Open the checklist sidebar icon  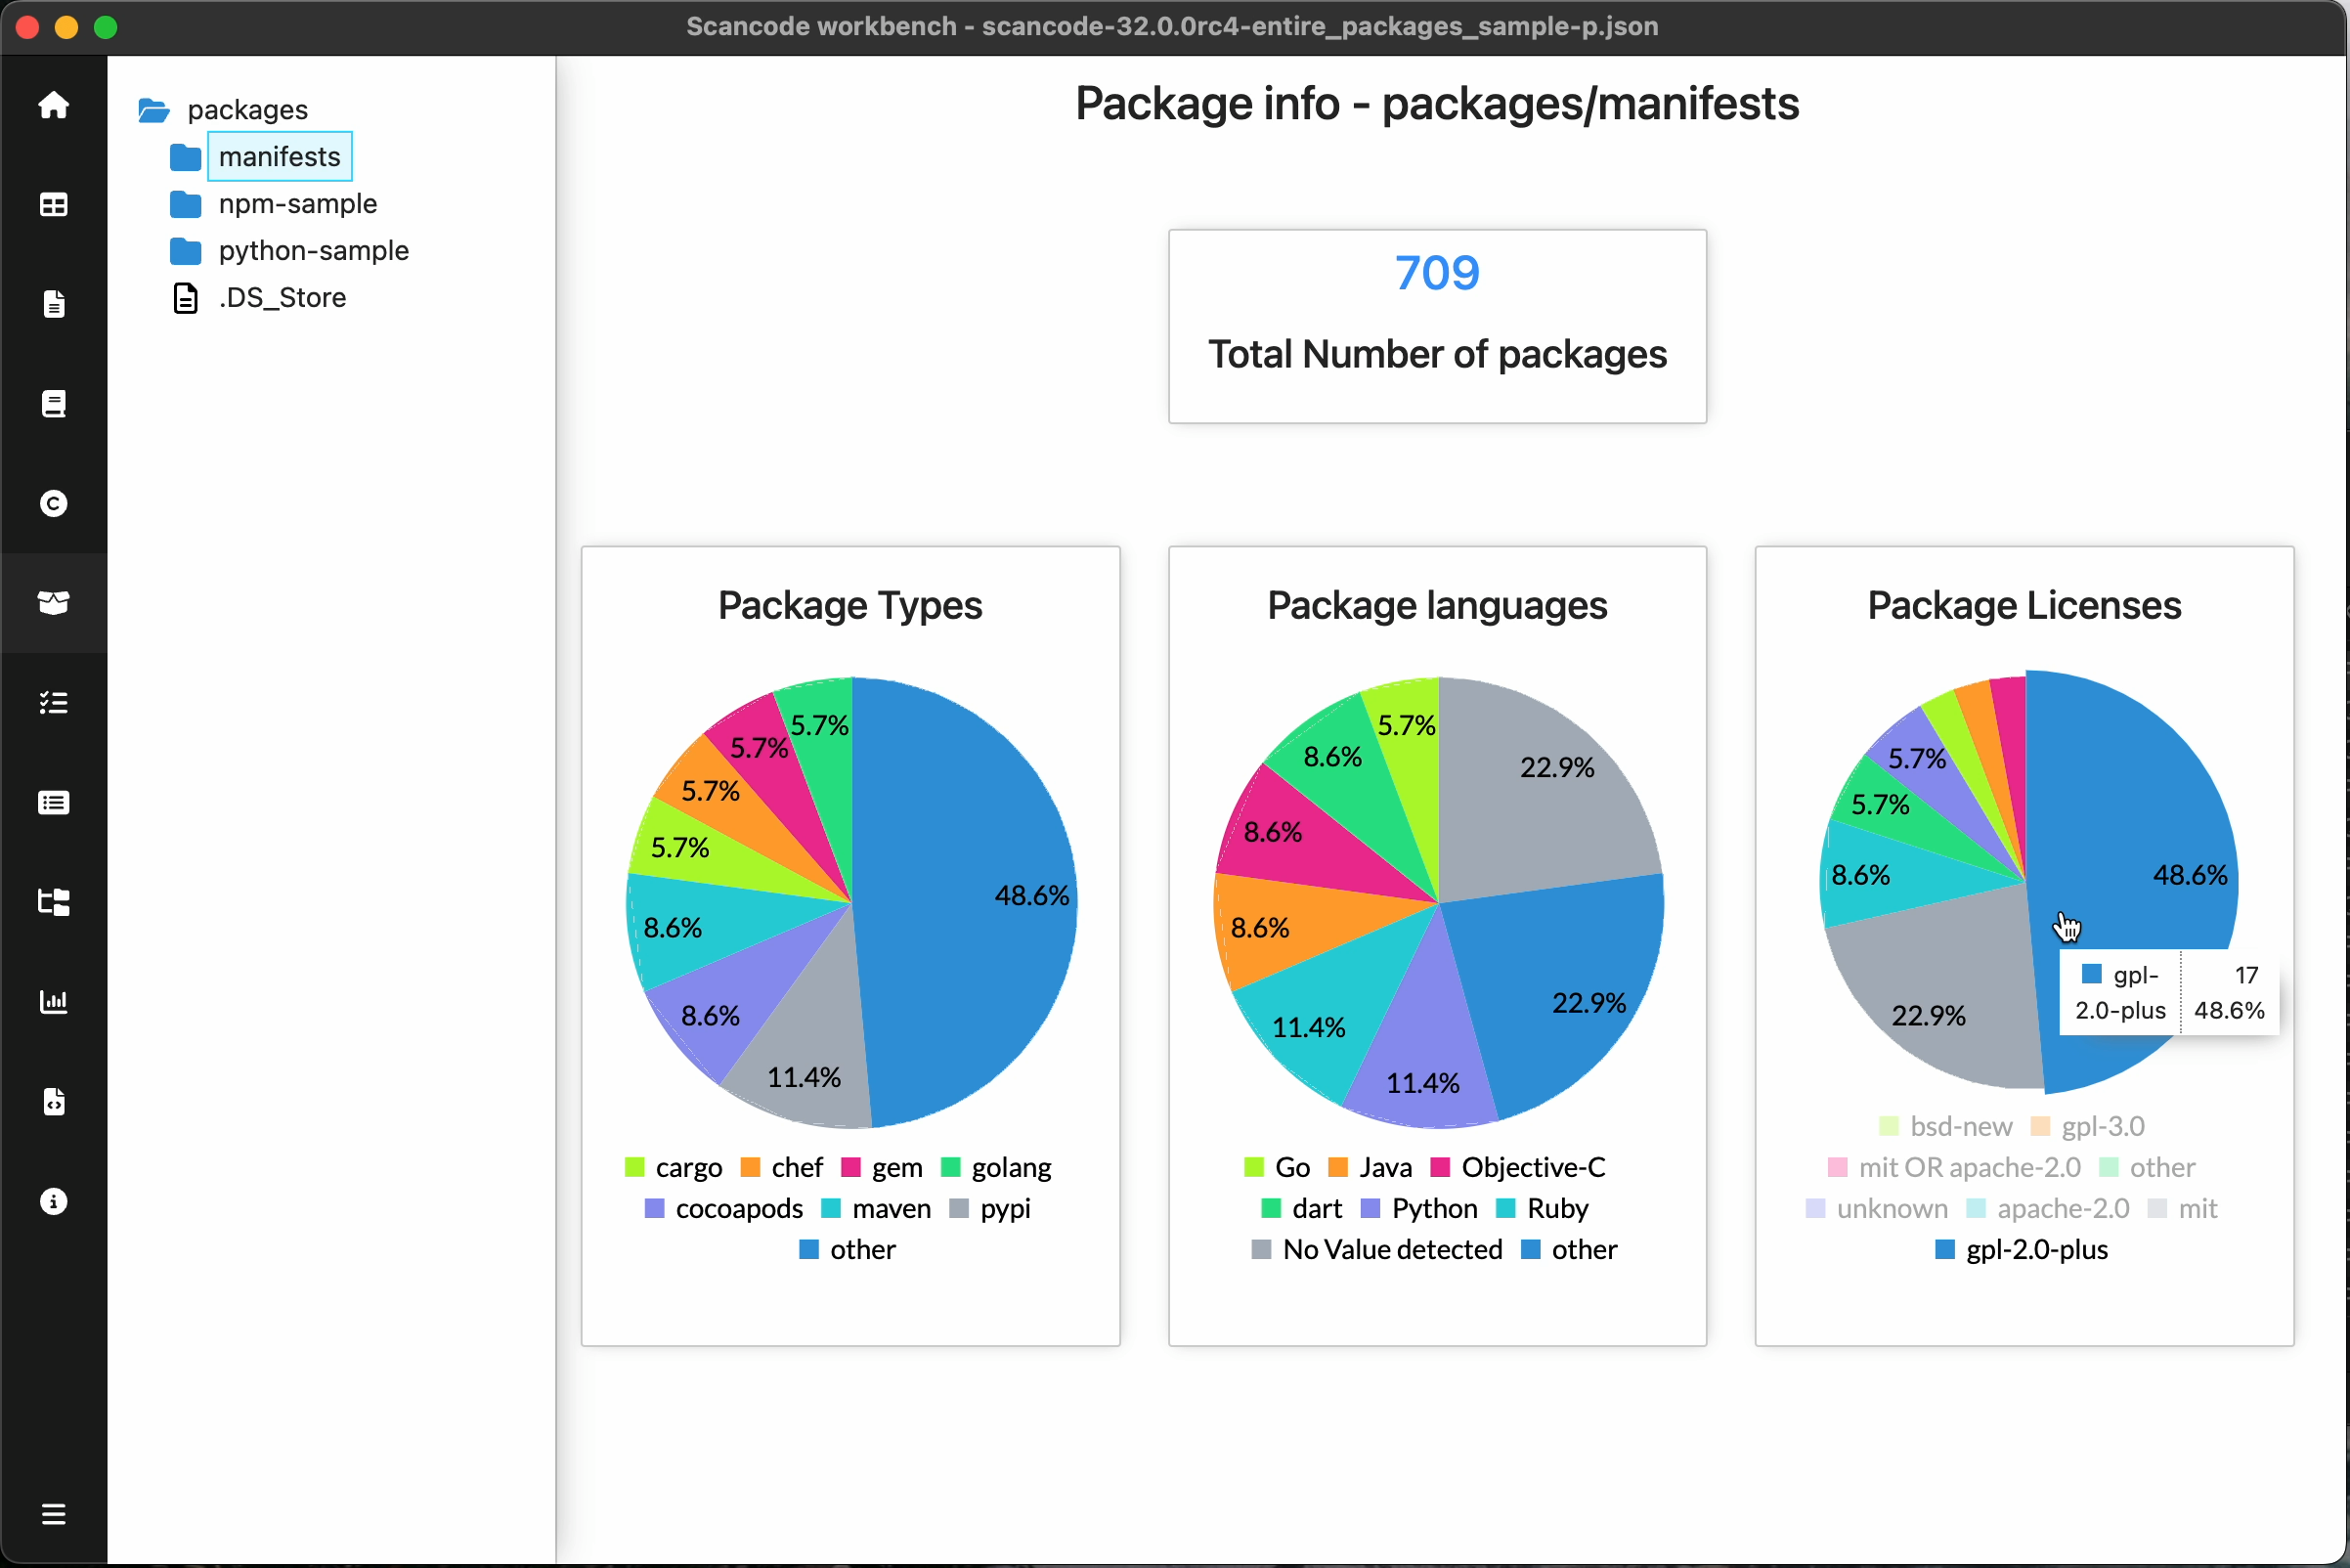click(x=54, y=703)
